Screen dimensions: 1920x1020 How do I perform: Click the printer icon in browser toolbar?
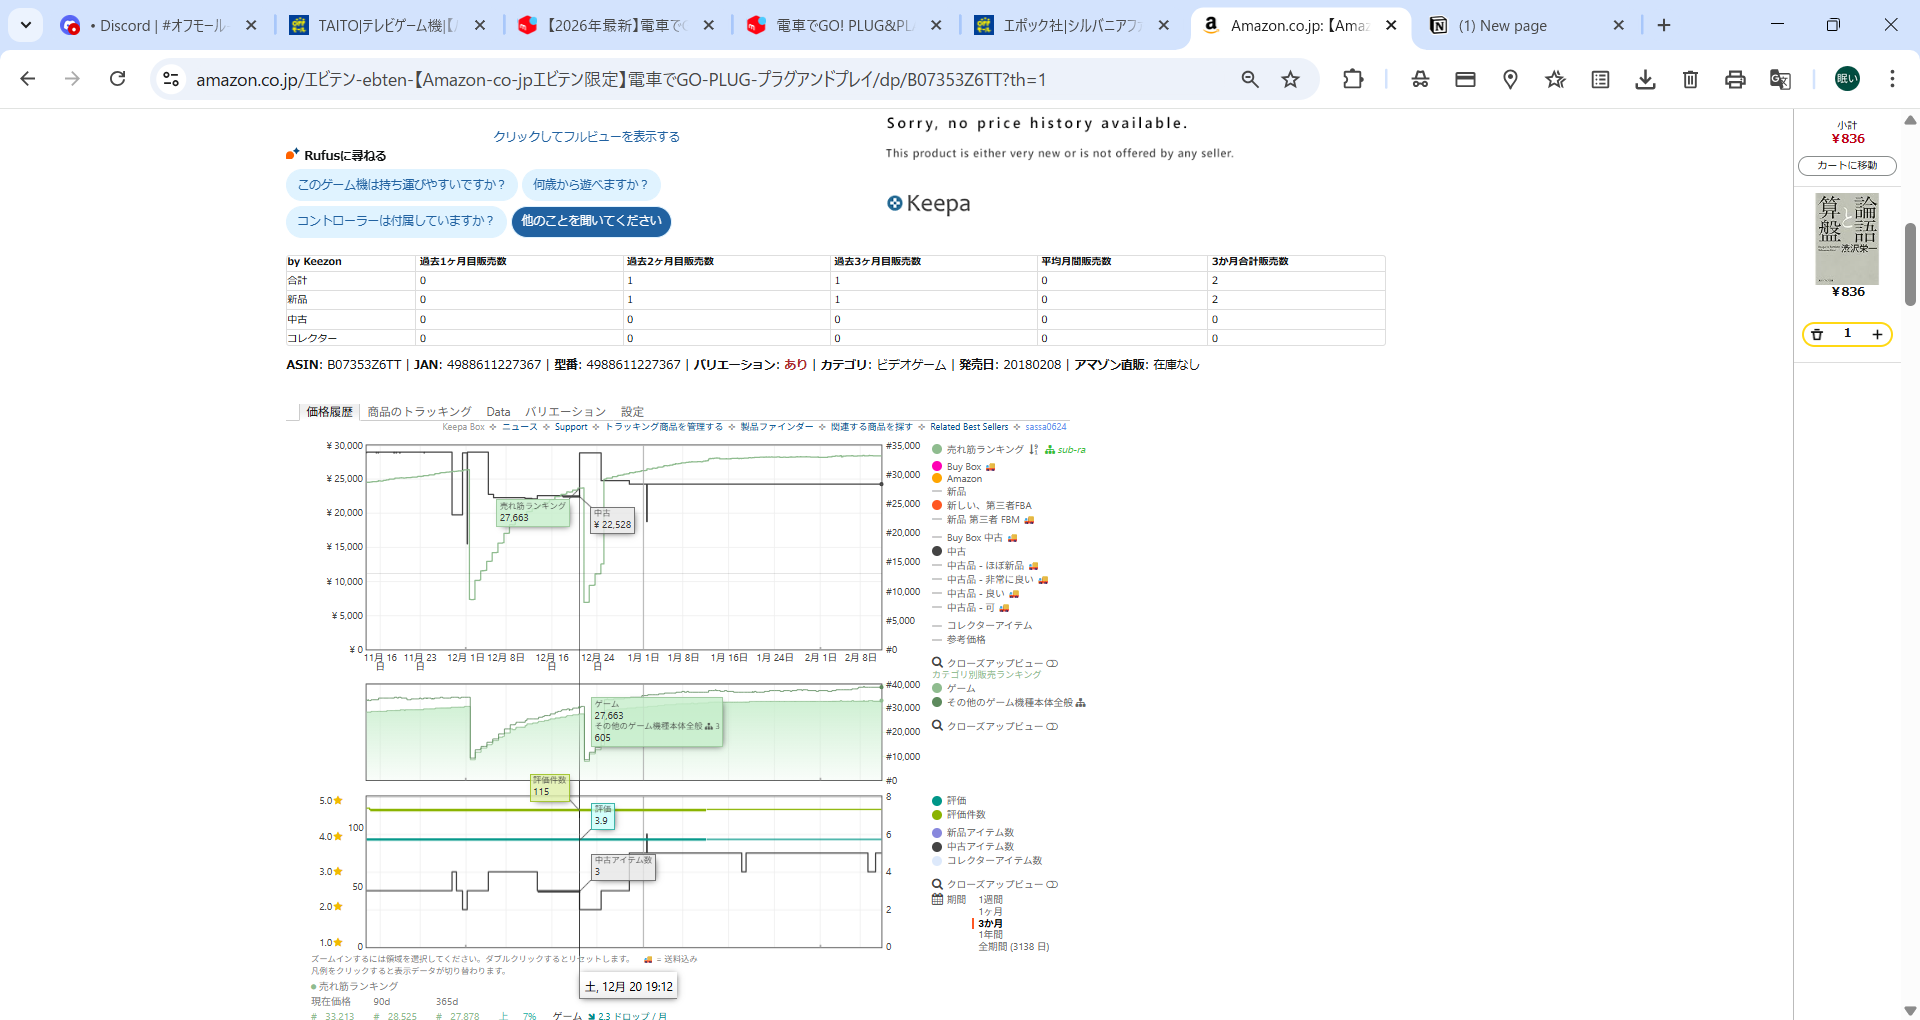1735,79
